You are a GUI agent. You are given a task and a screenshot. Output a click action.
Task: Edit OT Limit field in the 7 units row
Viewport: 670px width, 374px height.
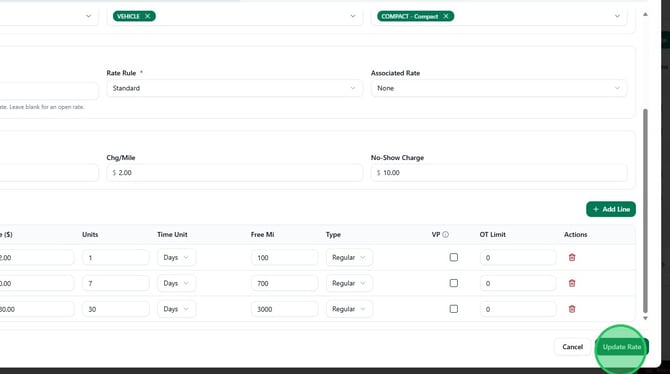pos(517,283)
